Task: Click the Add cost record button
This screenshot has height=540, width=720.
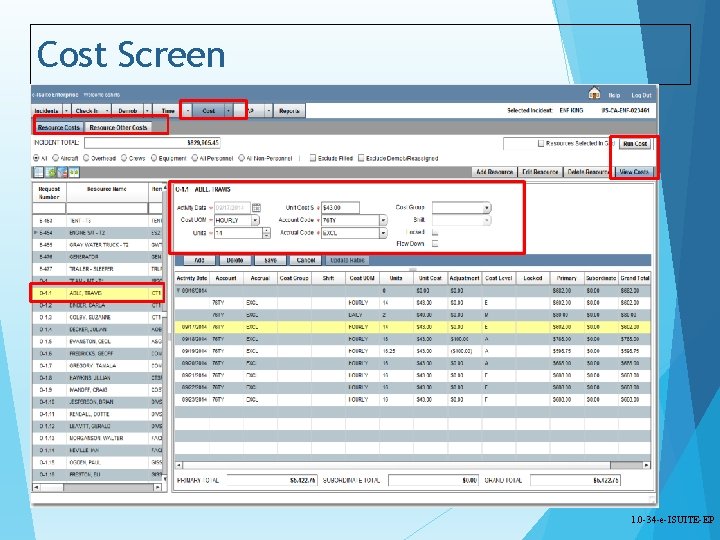Action: point(199,260)
